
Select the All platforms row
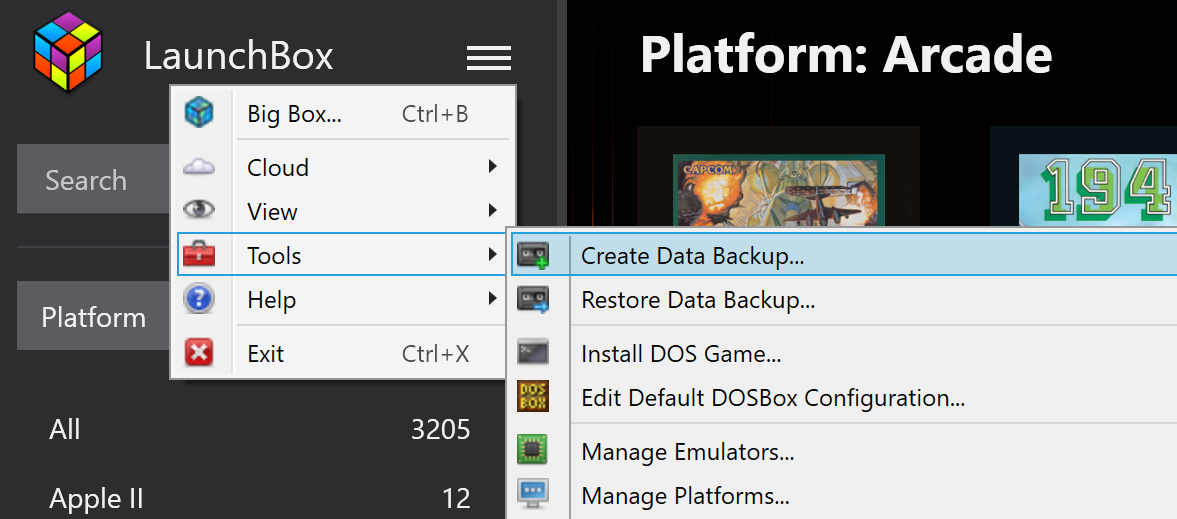(x=259, y=429)
